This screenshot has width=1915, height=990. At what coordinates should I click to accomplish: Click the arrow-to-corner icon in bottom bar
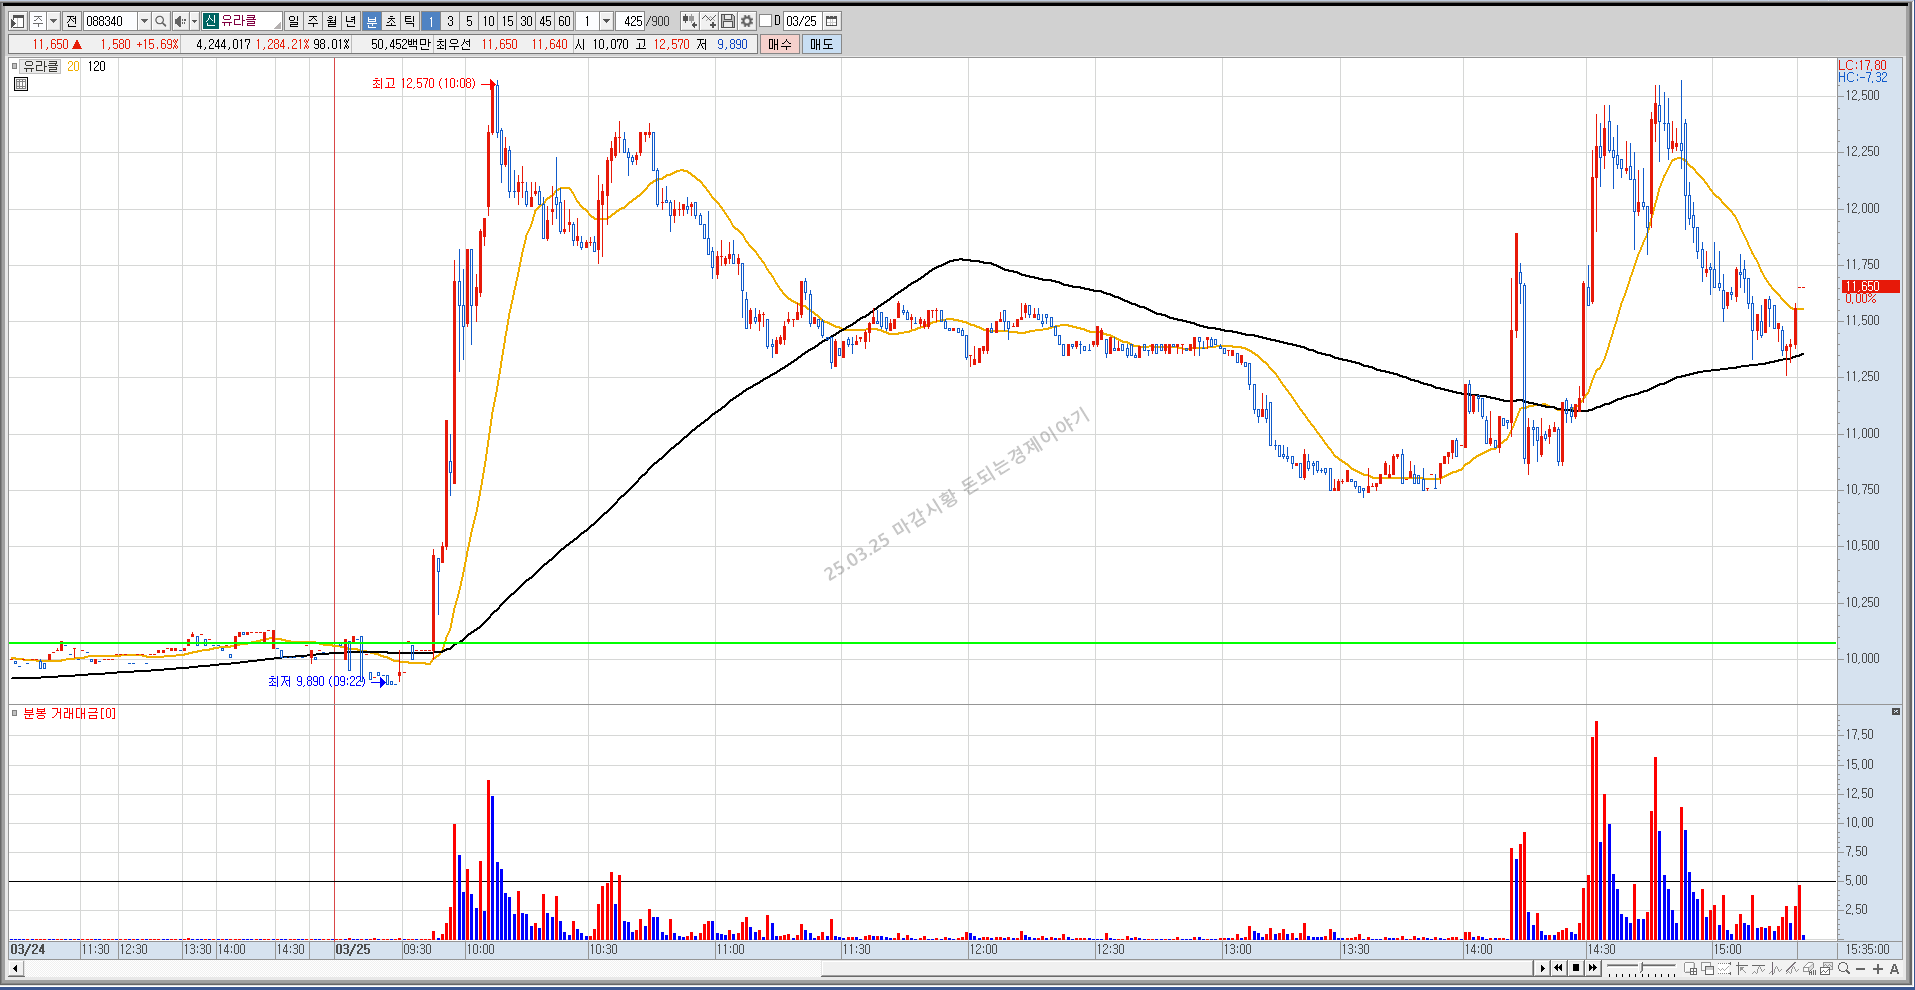coord(1741,968)
